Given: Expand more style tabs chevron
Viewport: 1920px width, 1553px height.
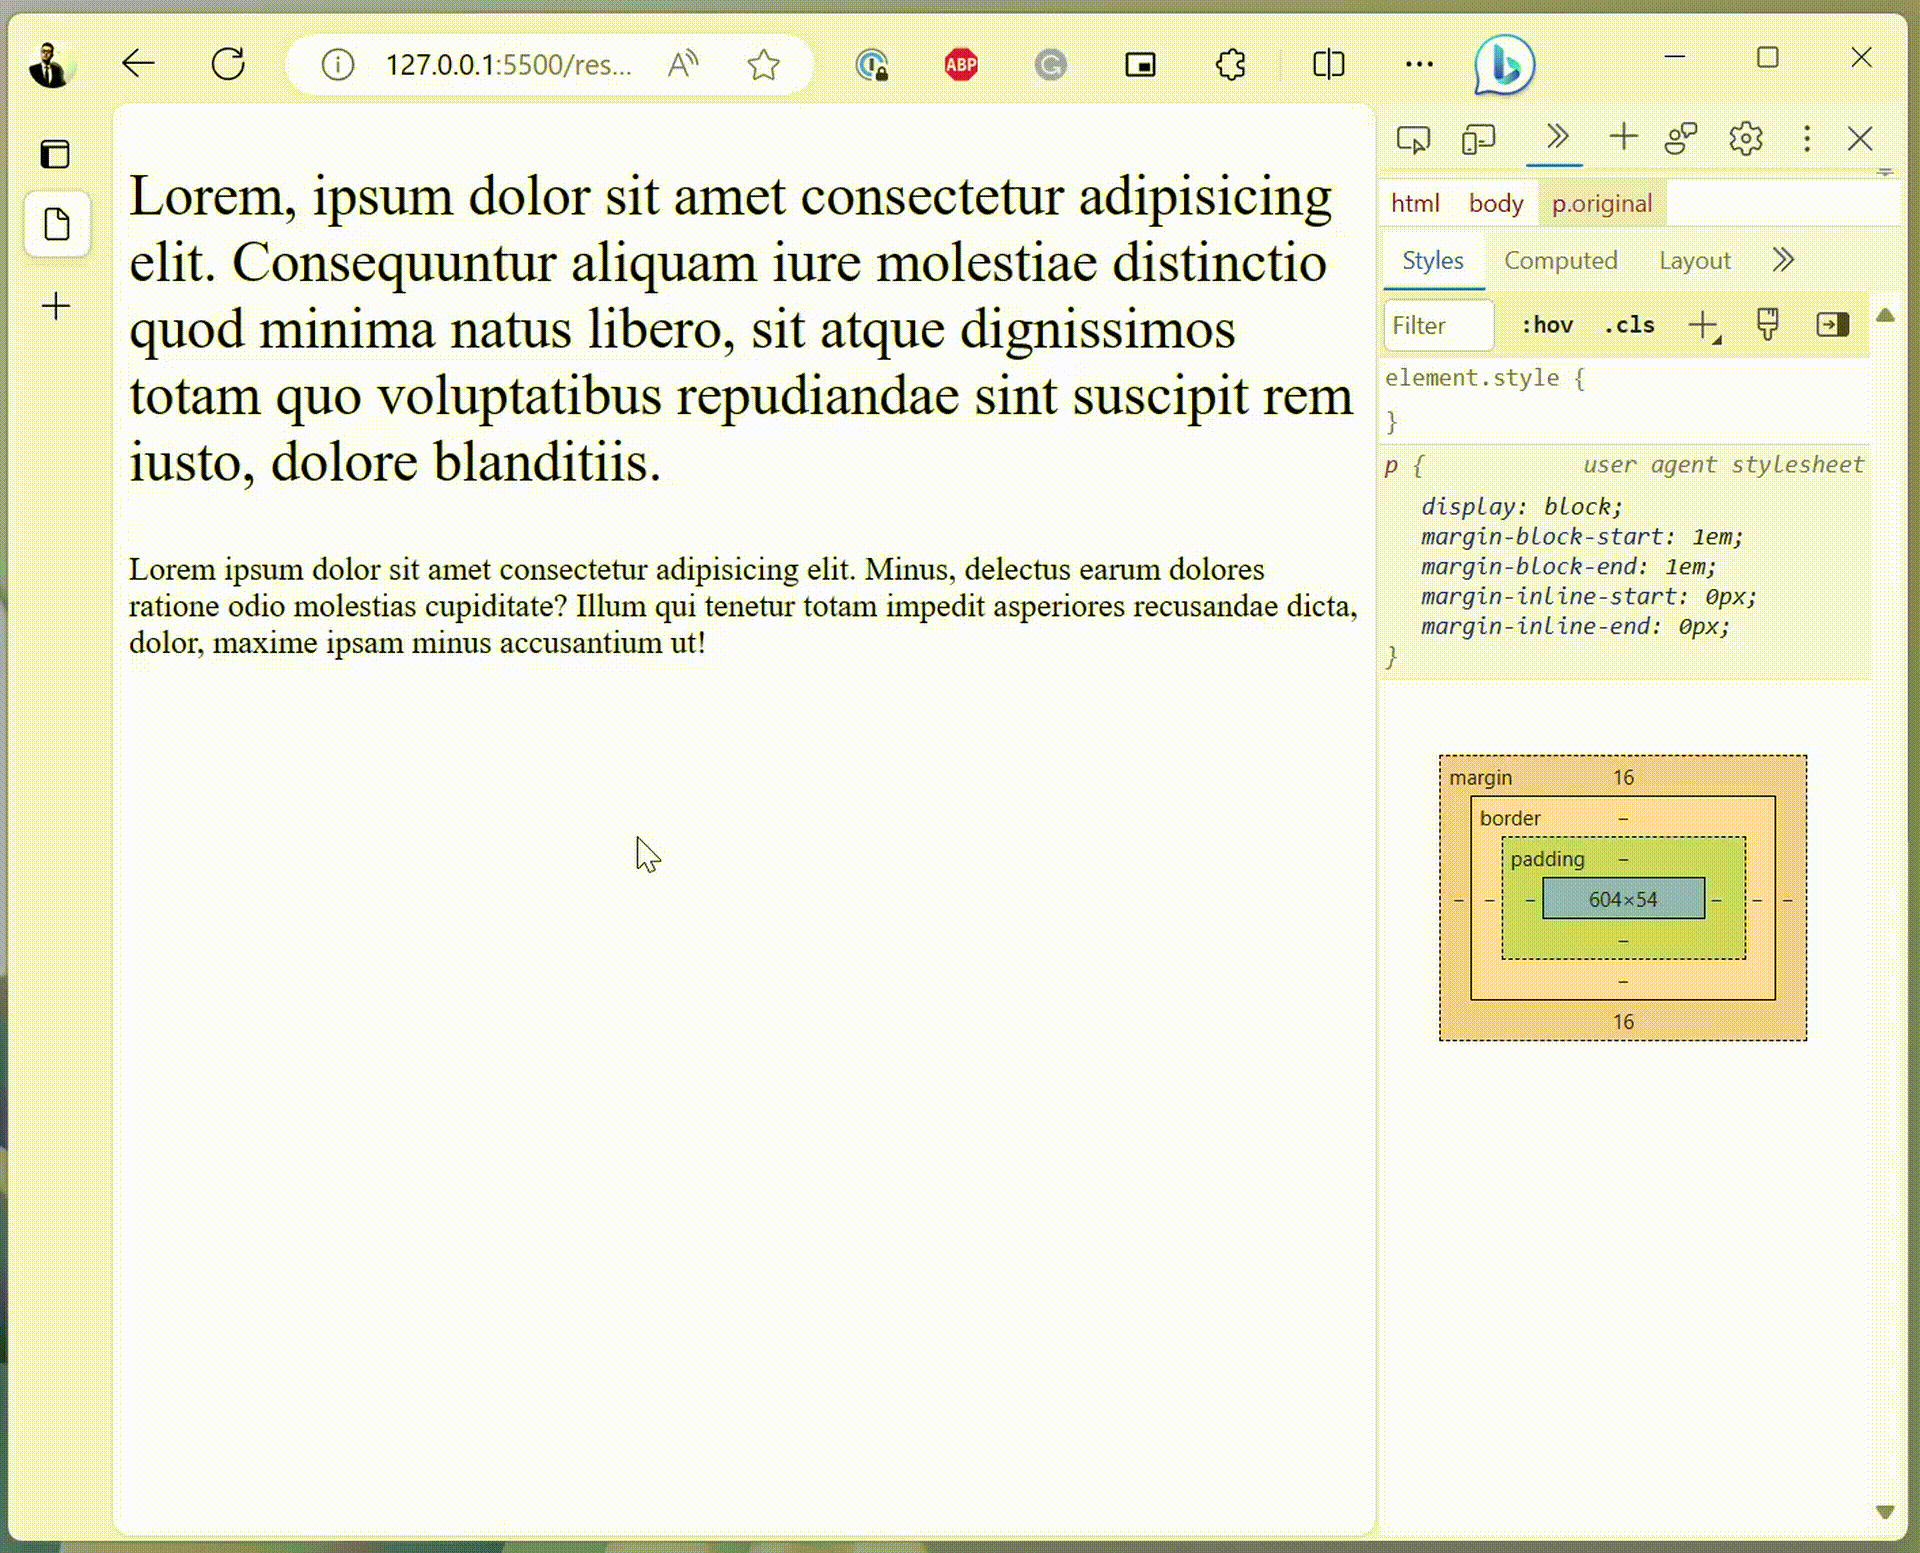Looking at the screenshot, I should pos(1783,260).
